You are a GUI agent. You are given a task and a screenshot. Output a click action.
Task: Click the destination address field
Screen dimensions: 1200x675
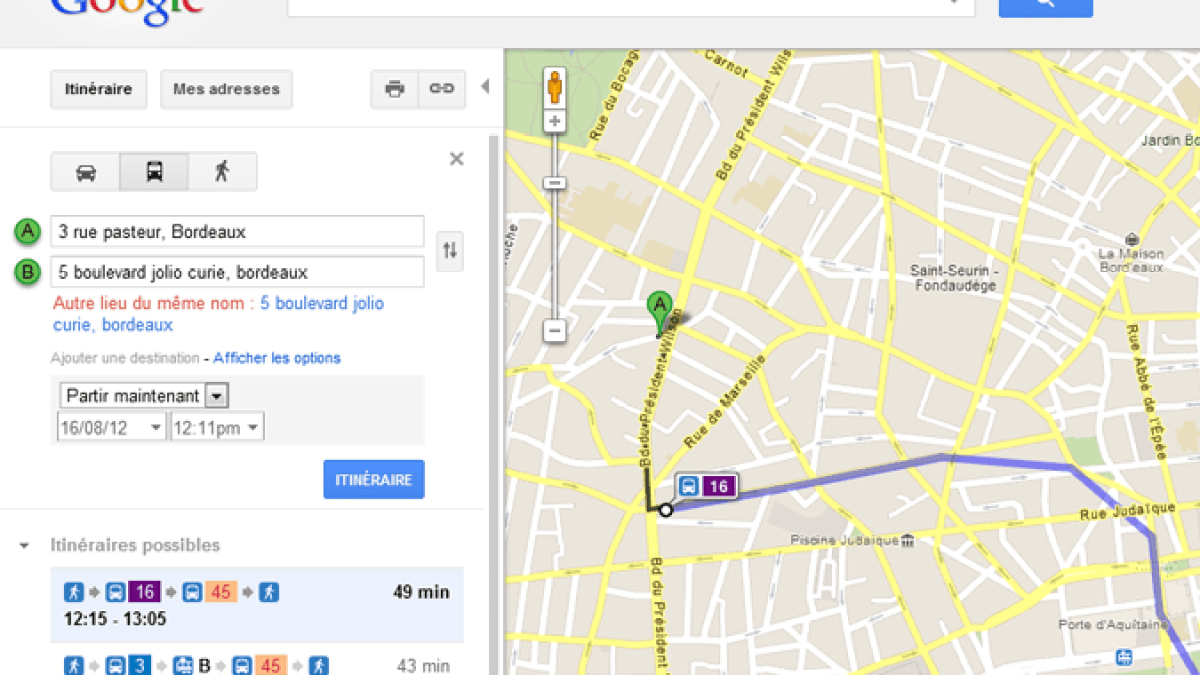(237, 272)
